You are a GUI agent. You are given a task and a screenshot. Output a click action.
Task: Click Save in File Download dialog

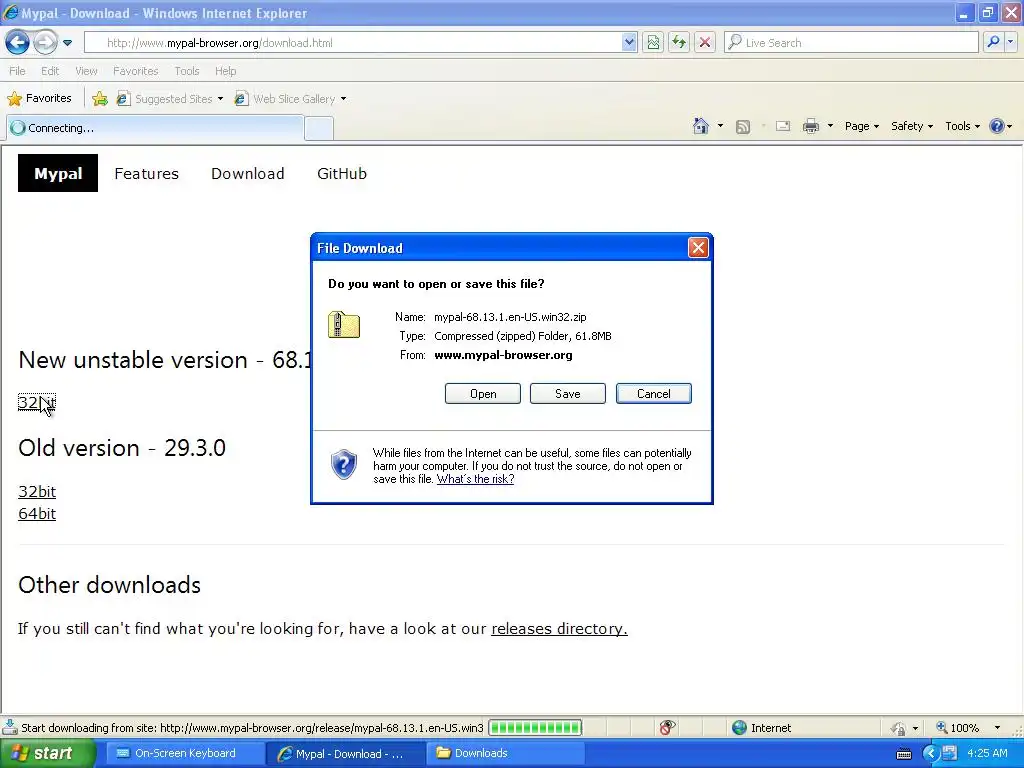tap(568, 394)
